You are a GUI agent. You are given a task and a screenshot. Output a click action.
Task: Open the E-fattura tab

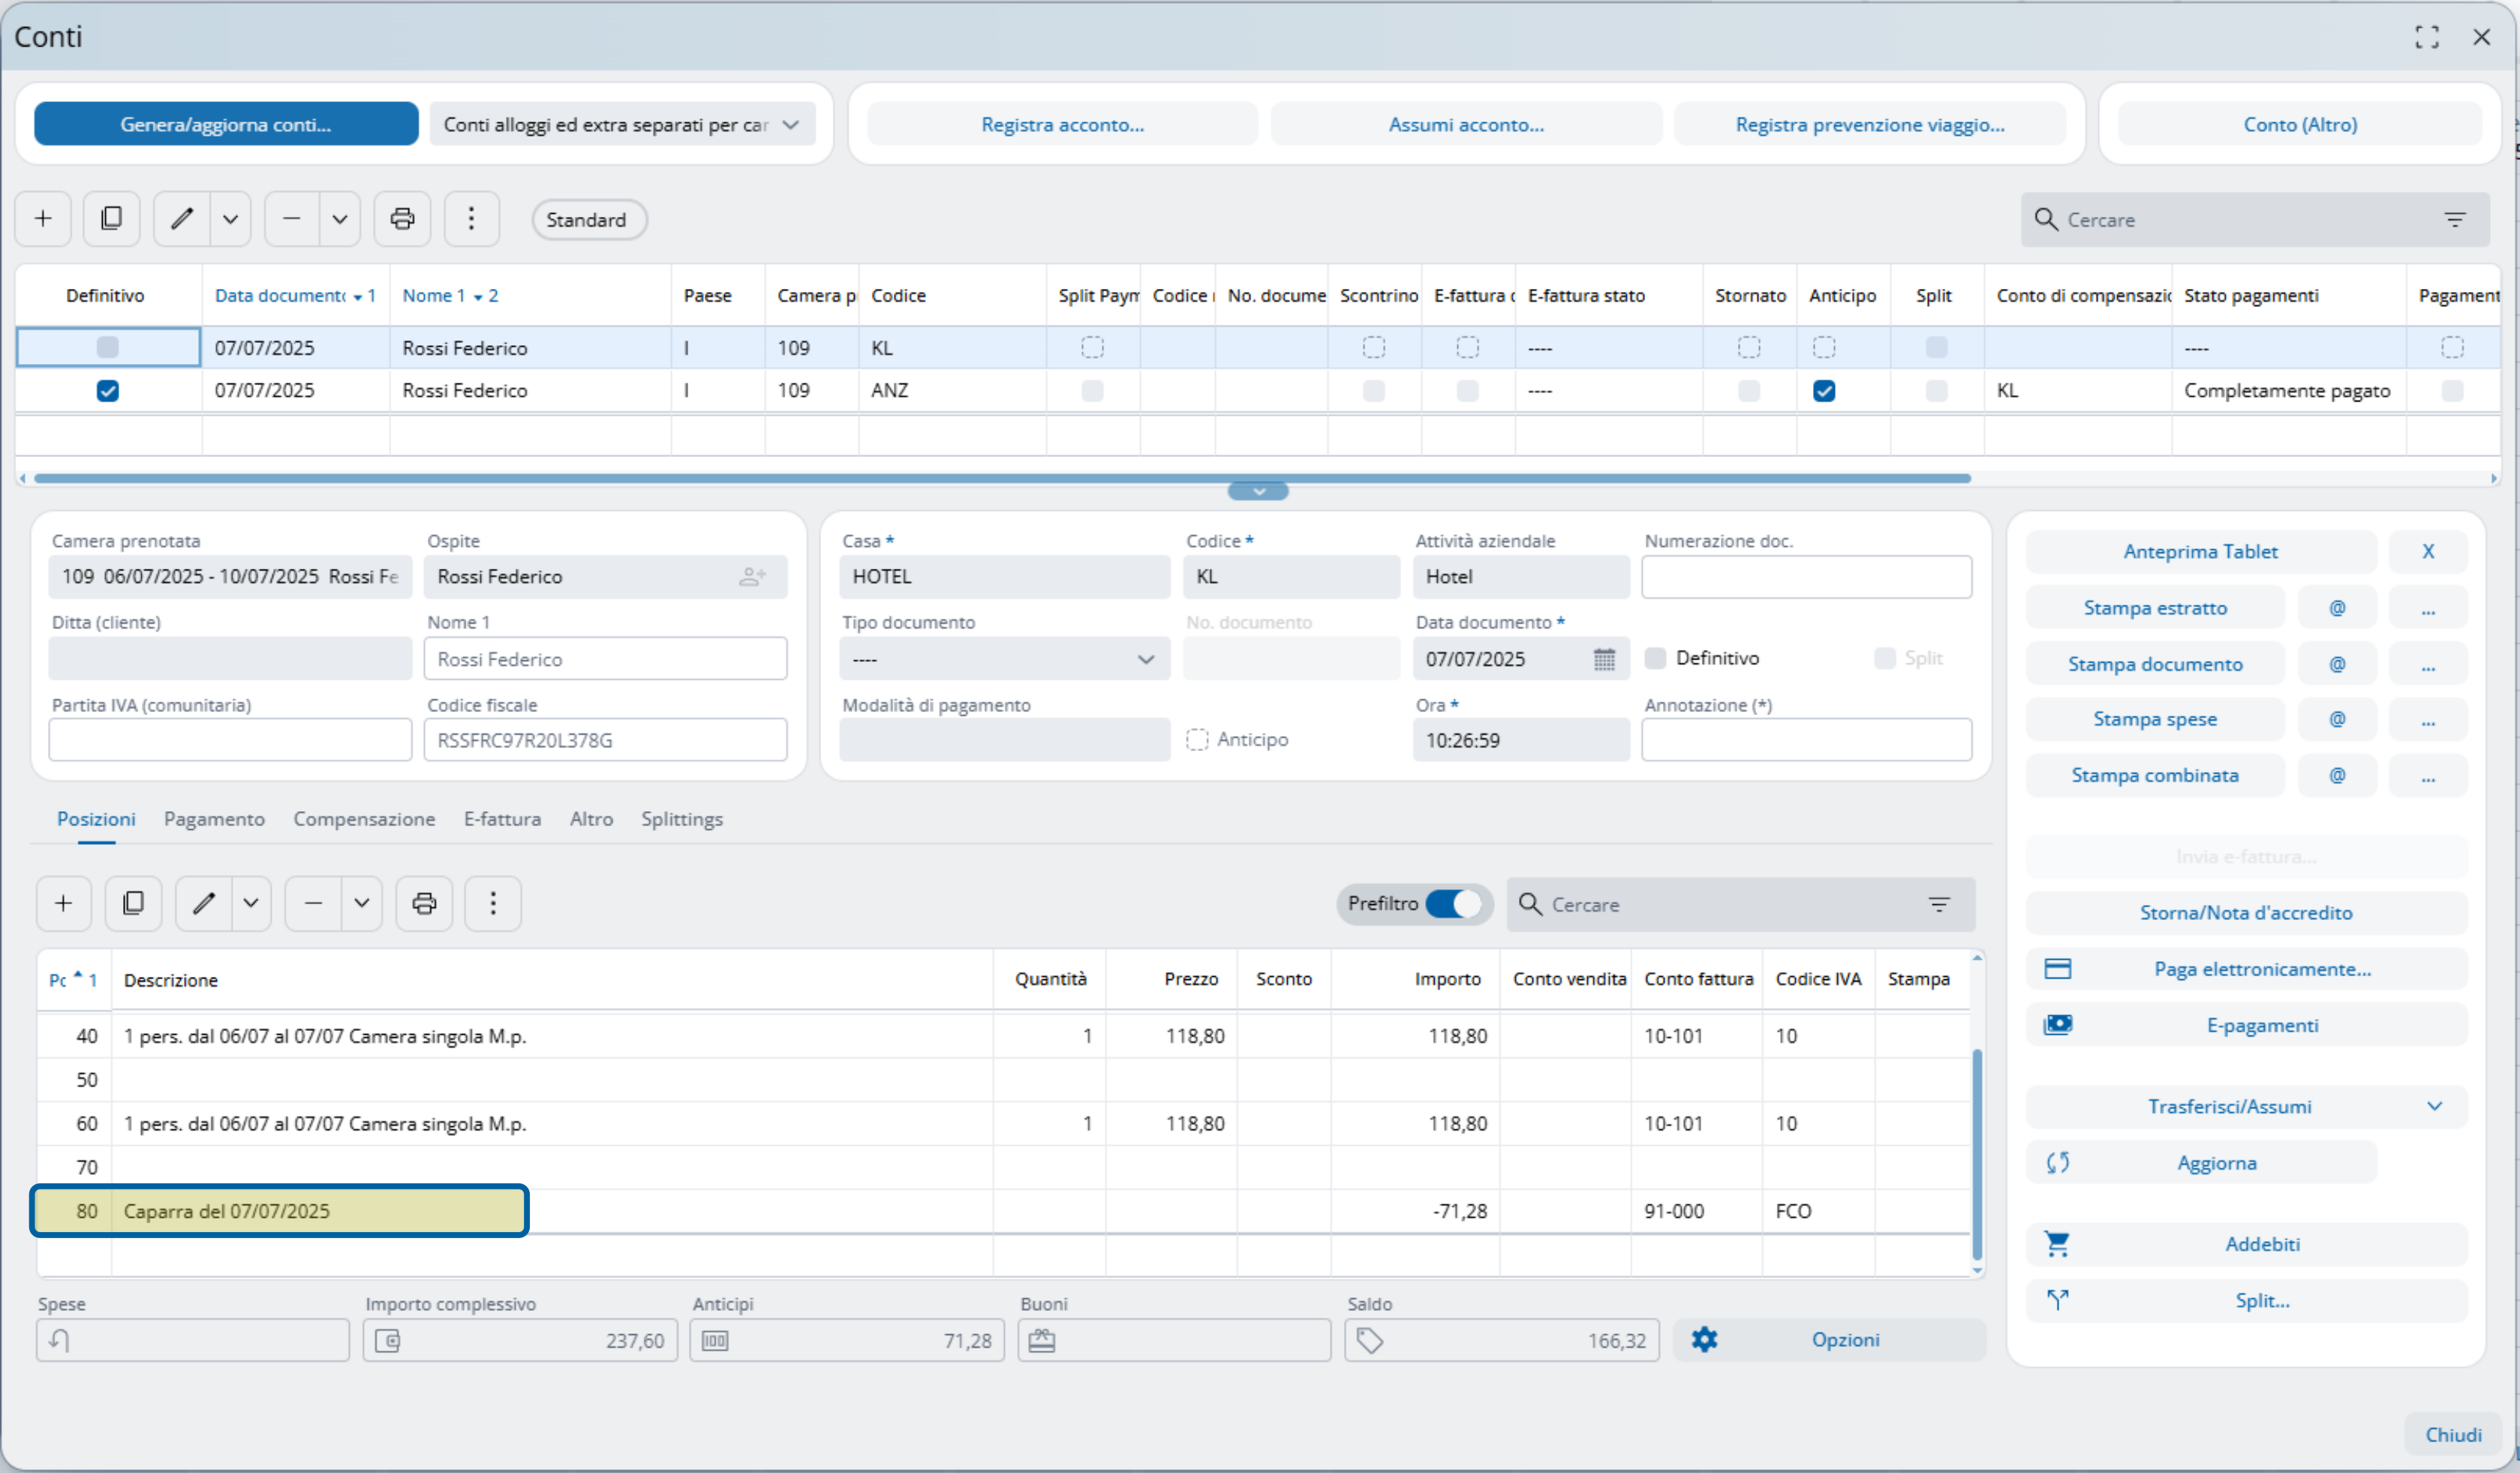click(x=502, y=819)
